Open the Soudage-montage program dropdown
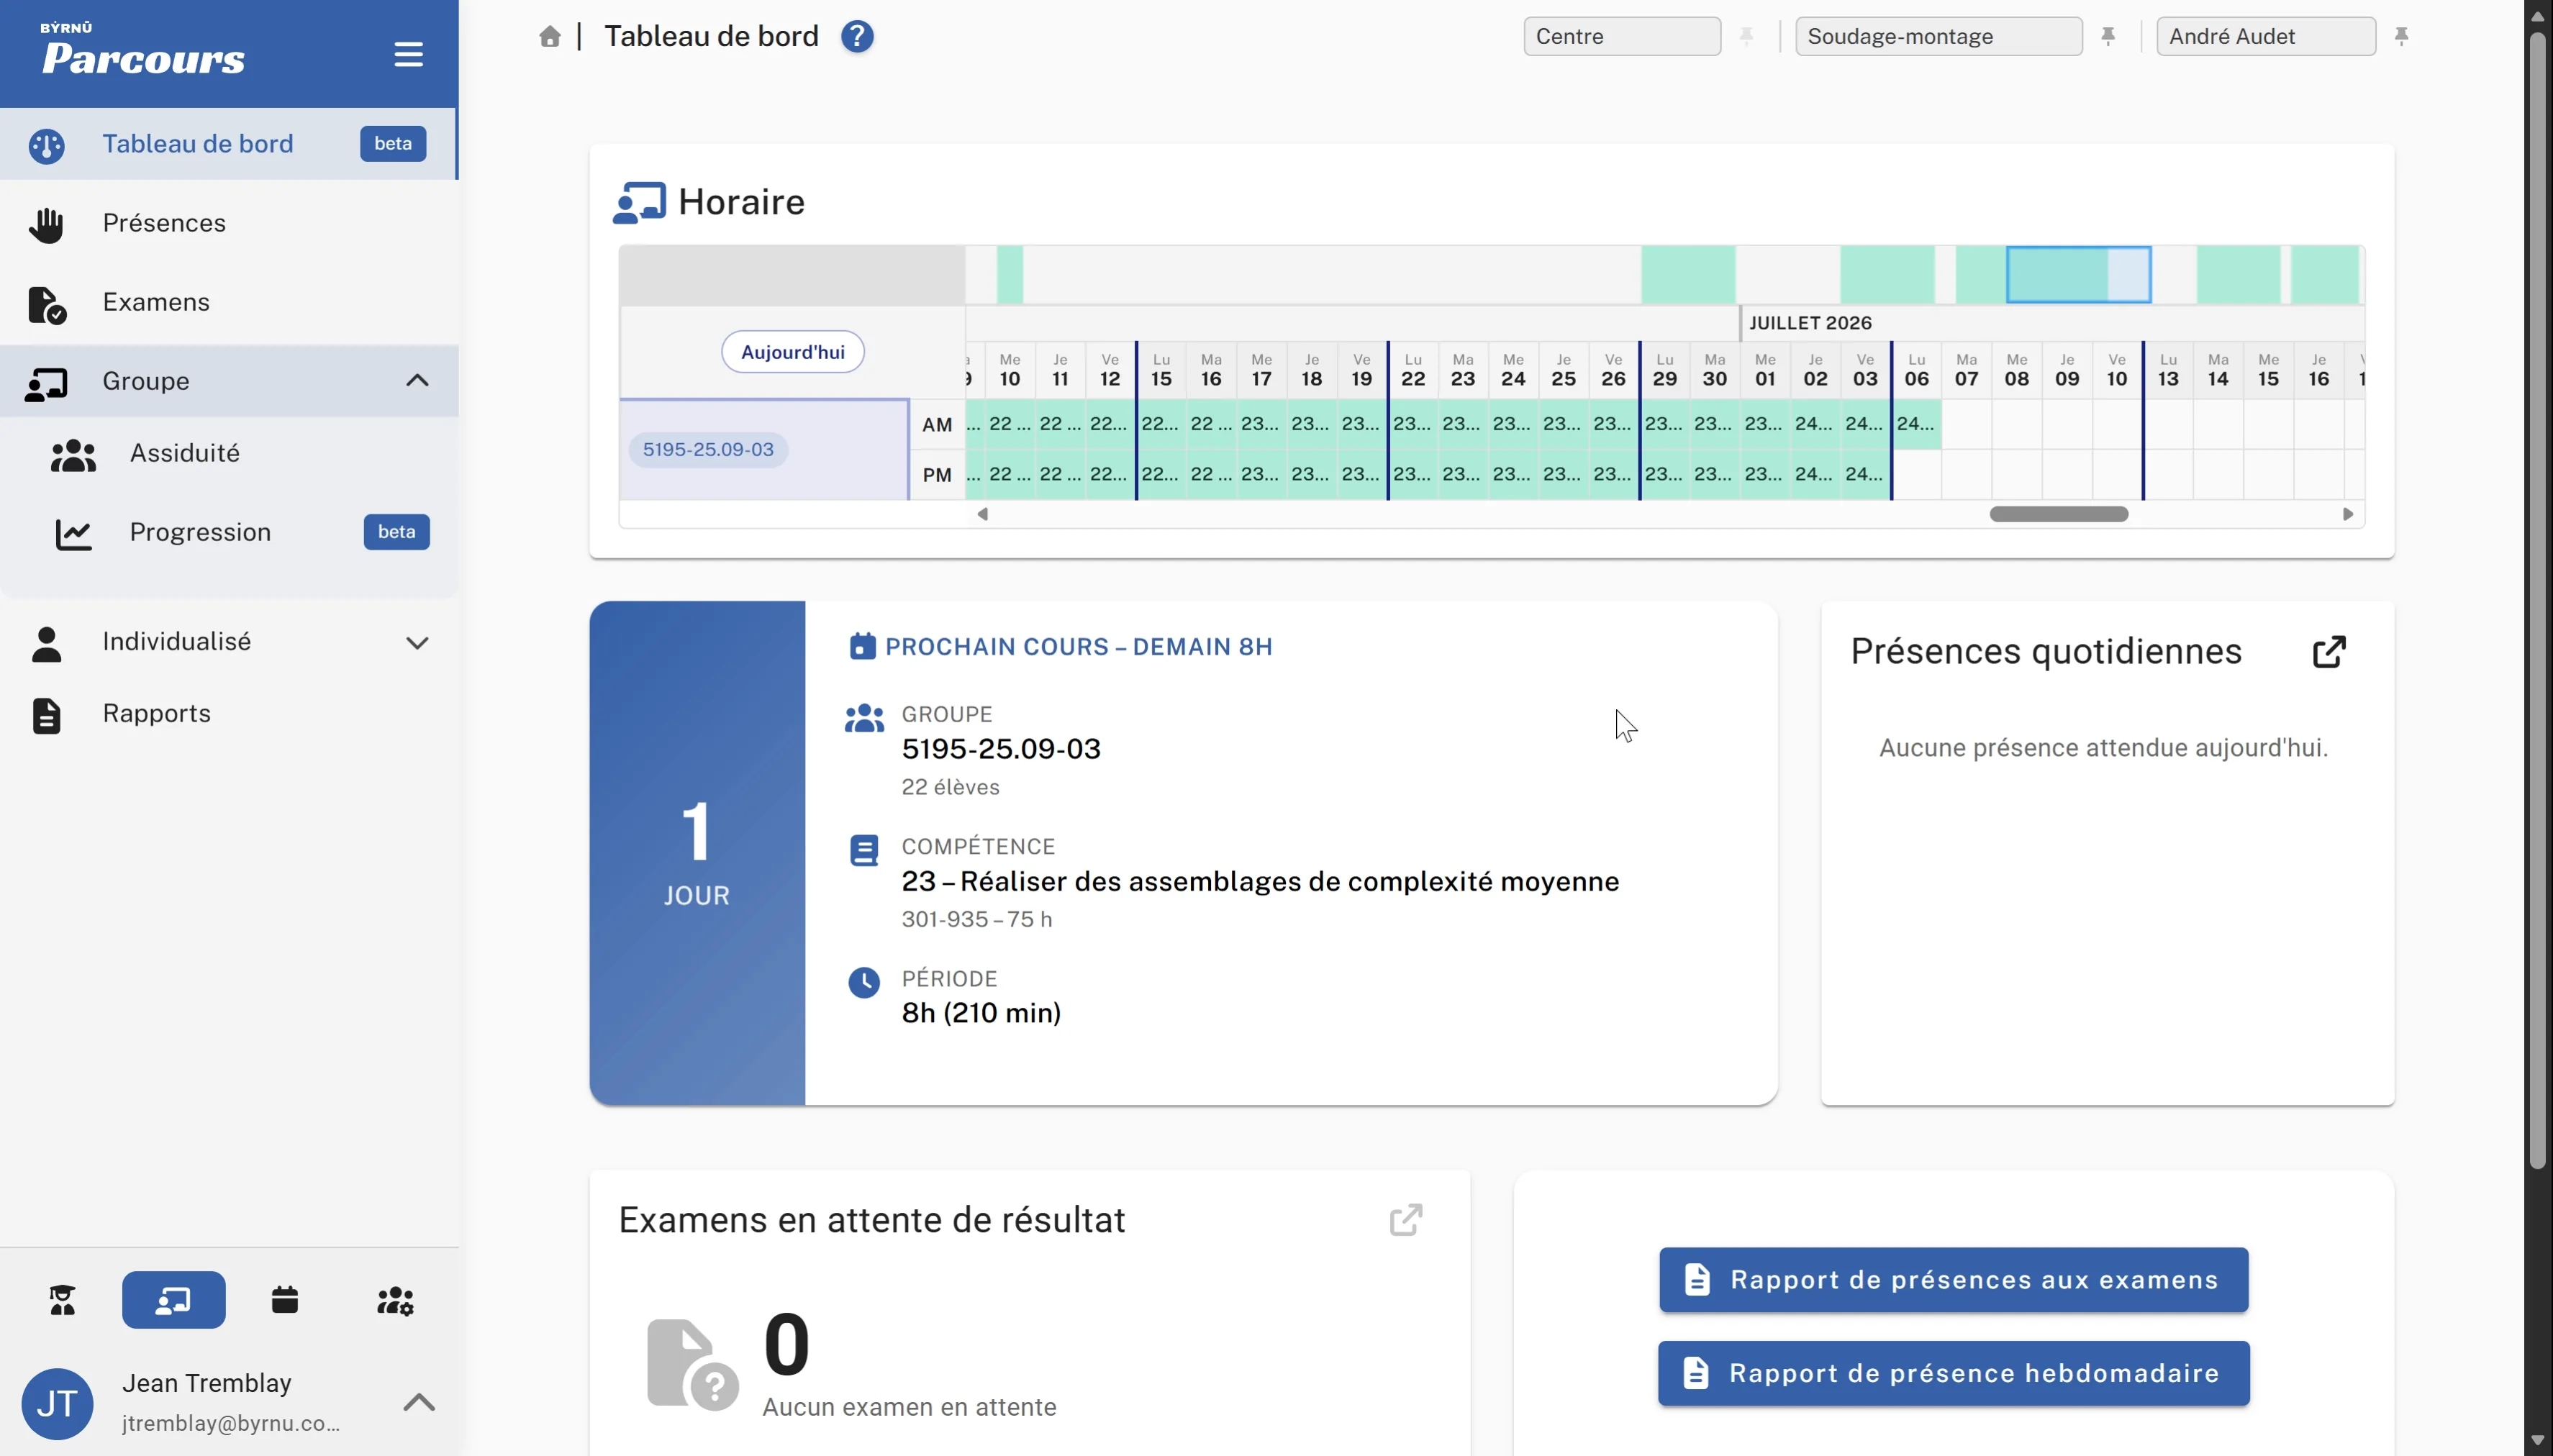Image resolution: width=2553 pixels, height=1456 pixels. 1938,37
